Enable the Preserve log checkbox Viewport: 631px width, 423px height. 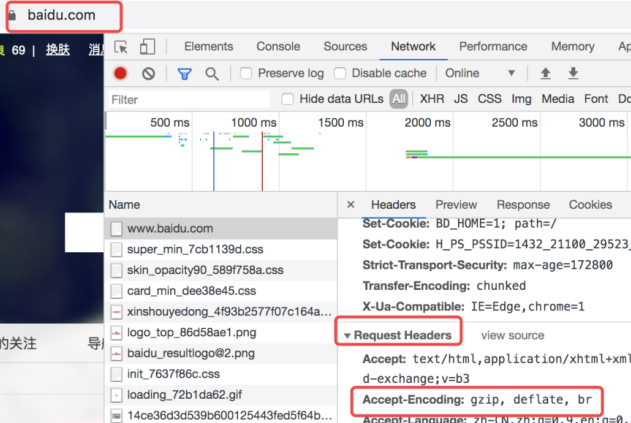[x=246, y=73]
